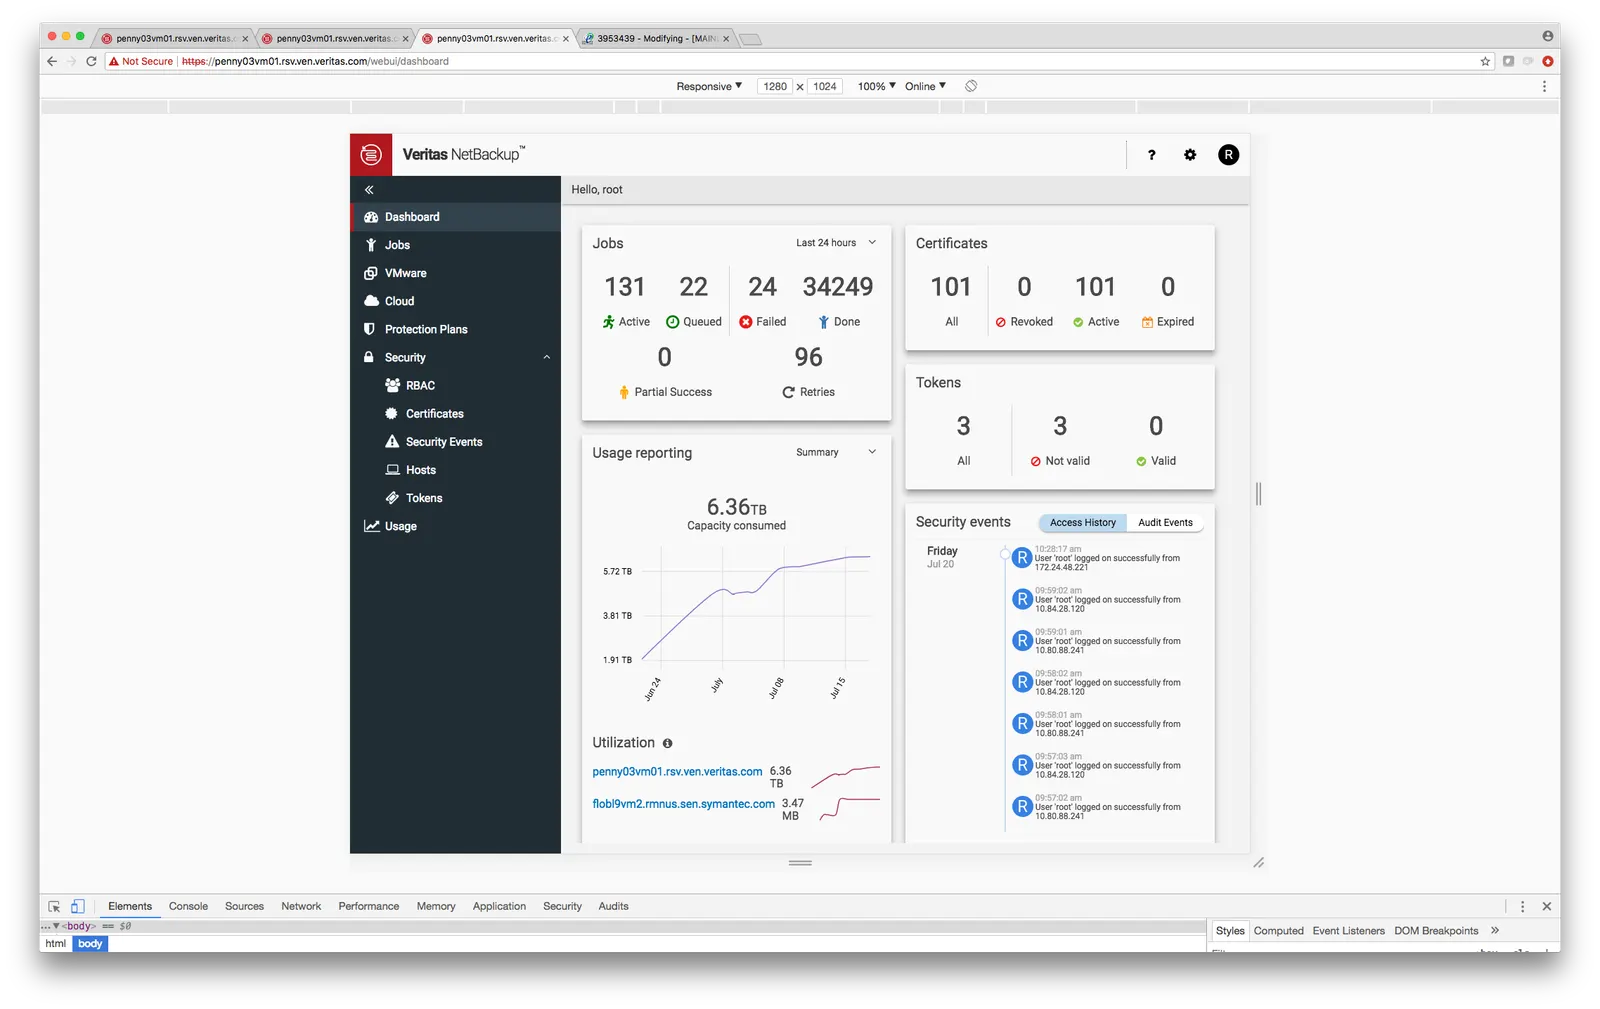Open the root user avatar menu

pyautogui.click(x=1228, y=155)
